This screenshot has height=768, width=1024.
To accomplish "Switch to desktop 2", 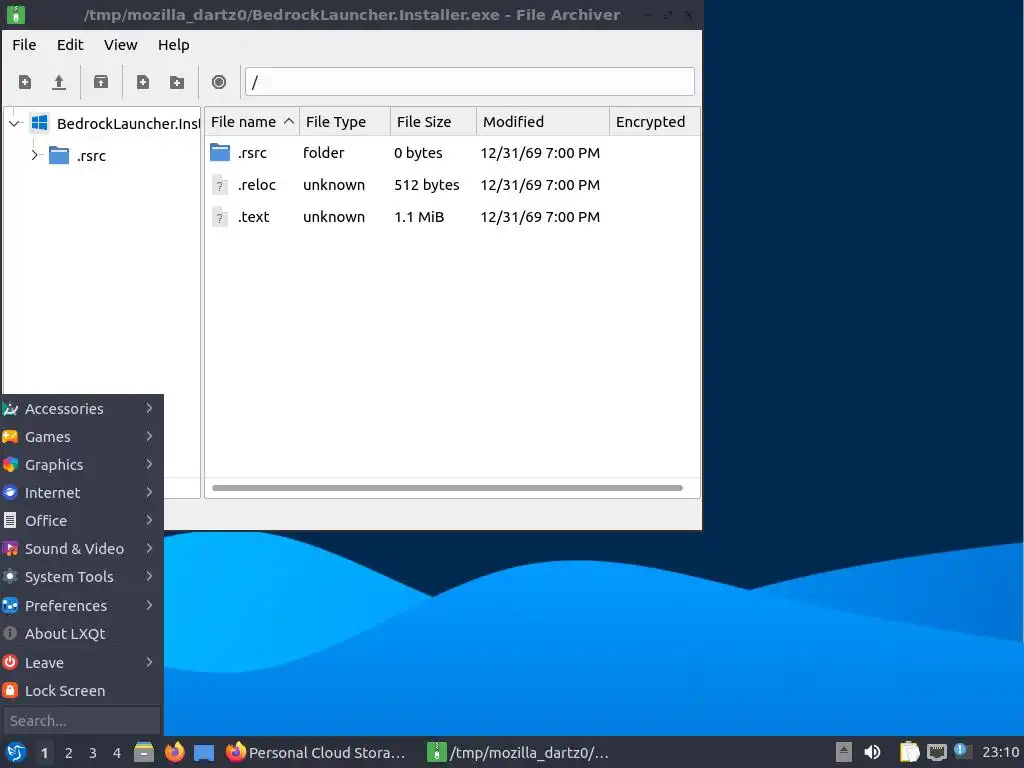I will (x=69, y=753).
